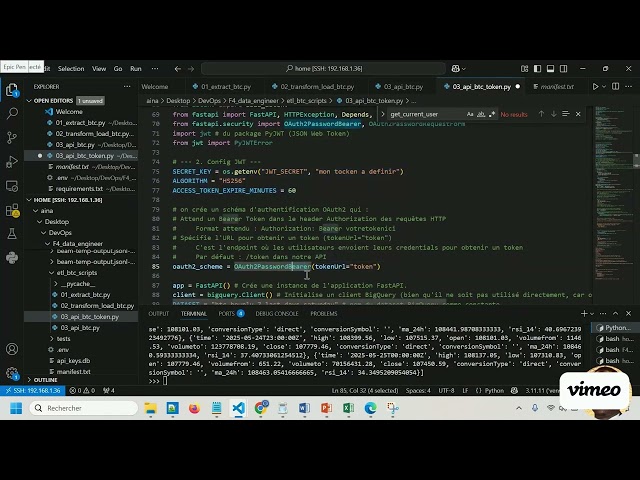The height and width of the screenshot is (480, 640).
Task: Run the Python file with play icon
Action: pos(595,87)
